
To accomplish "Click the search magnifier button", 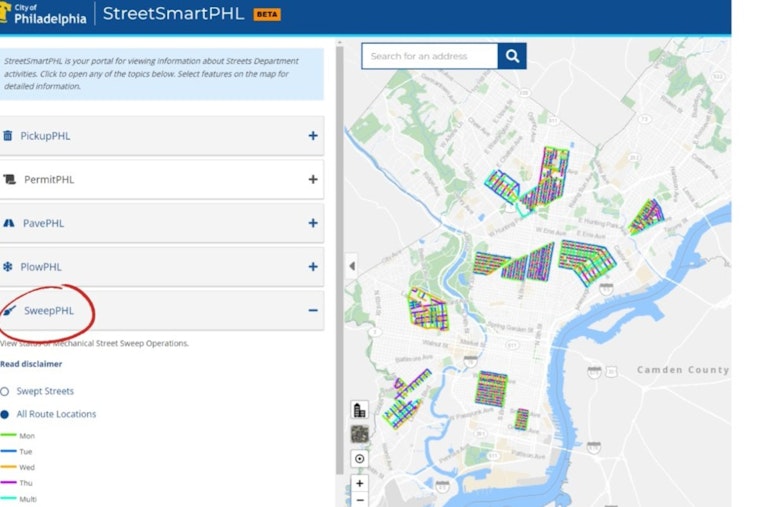I will (x=512, y=56).
